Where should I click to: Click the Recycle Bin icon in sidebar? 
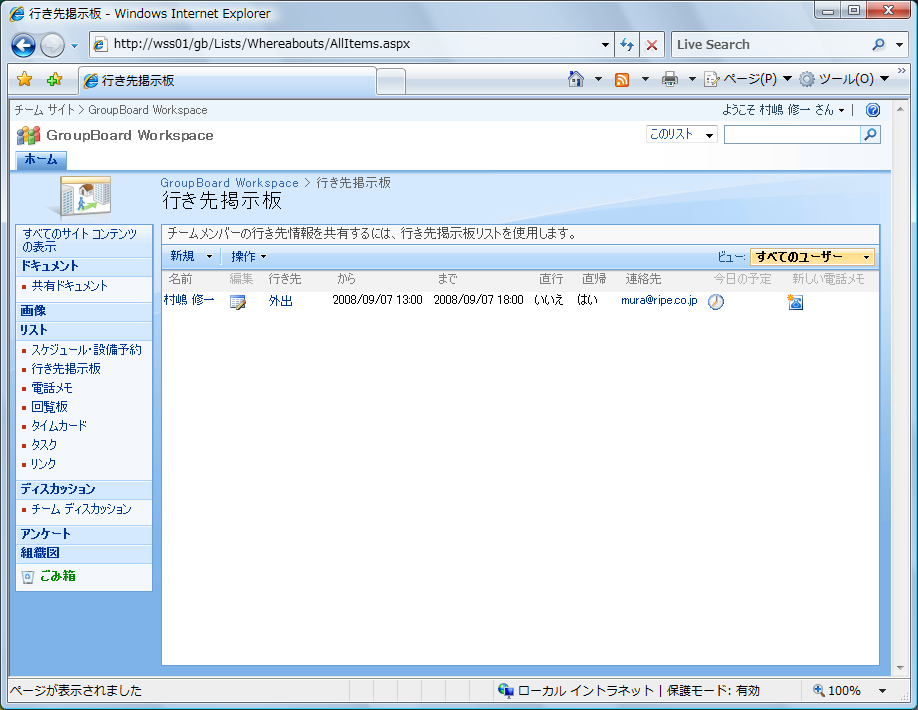28,577
